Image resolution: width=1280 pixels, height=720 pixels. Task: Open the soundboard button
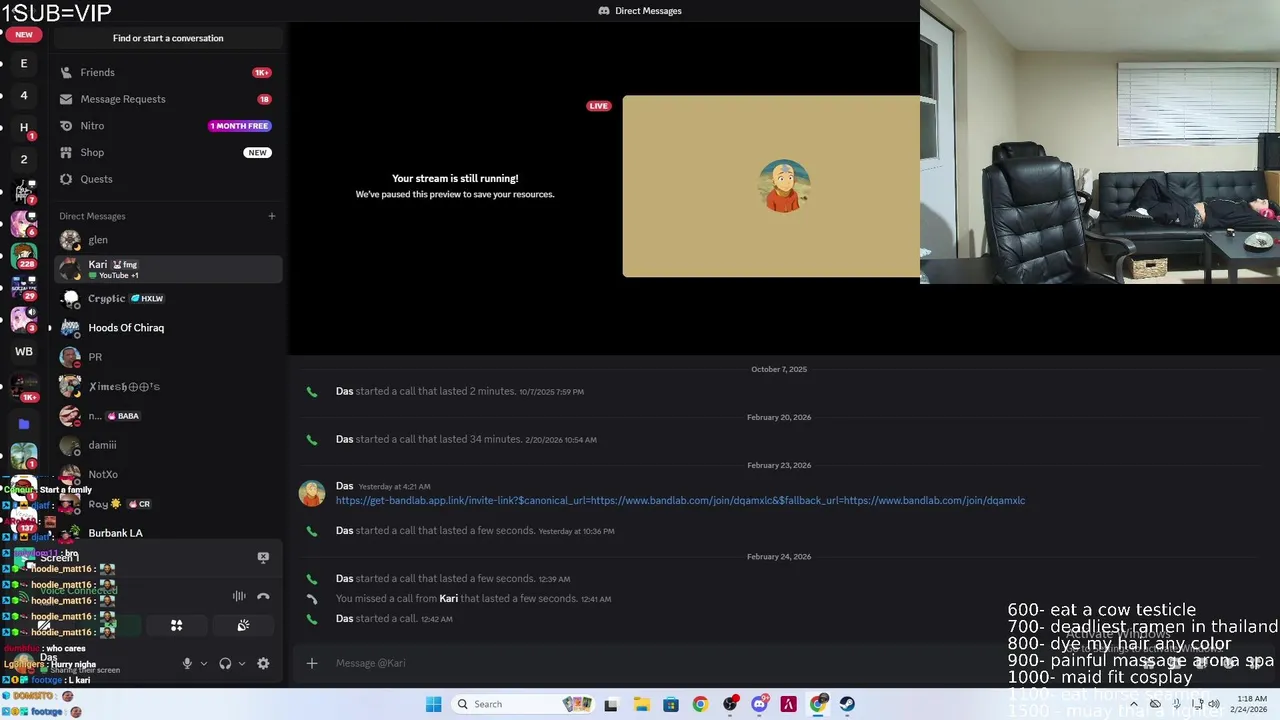point(243,626)
